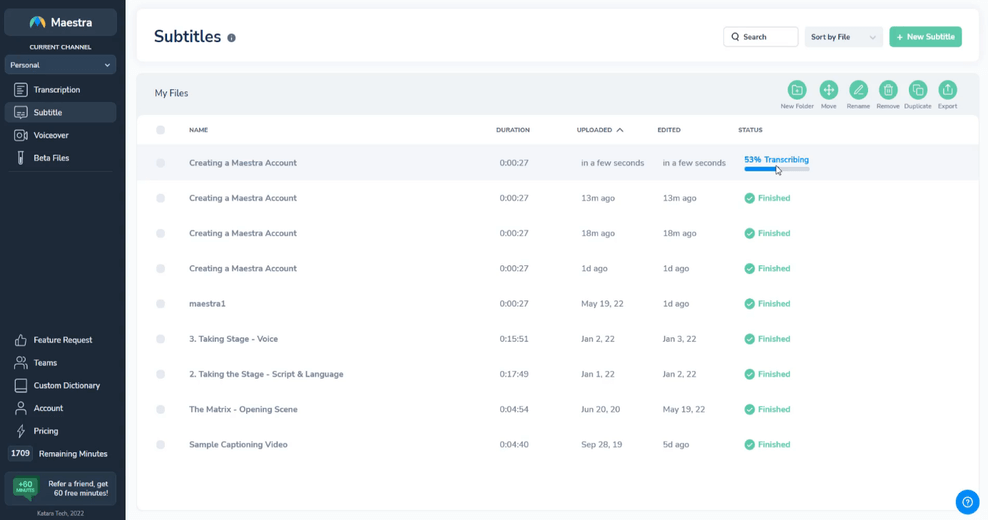Open the help question mark bubble
Image resolution: width=988 pixels, height=520 pixels.
967,502
